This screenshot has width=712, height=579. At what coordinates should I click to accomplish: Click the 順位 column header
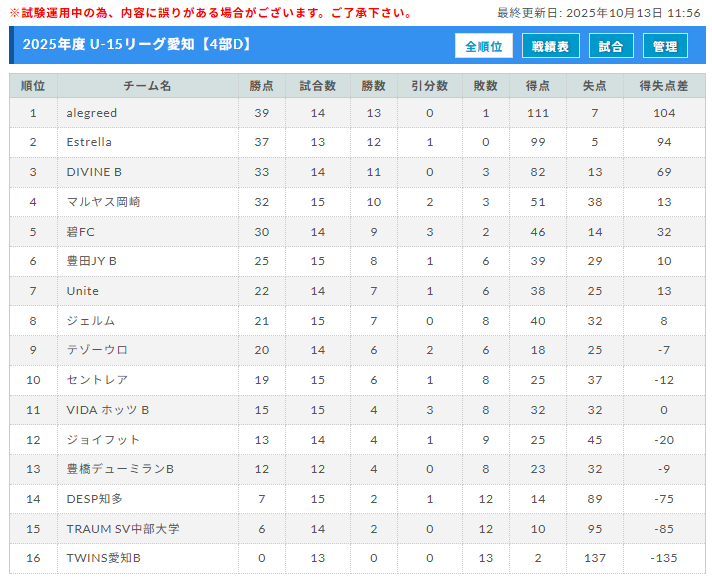(33, 86)
